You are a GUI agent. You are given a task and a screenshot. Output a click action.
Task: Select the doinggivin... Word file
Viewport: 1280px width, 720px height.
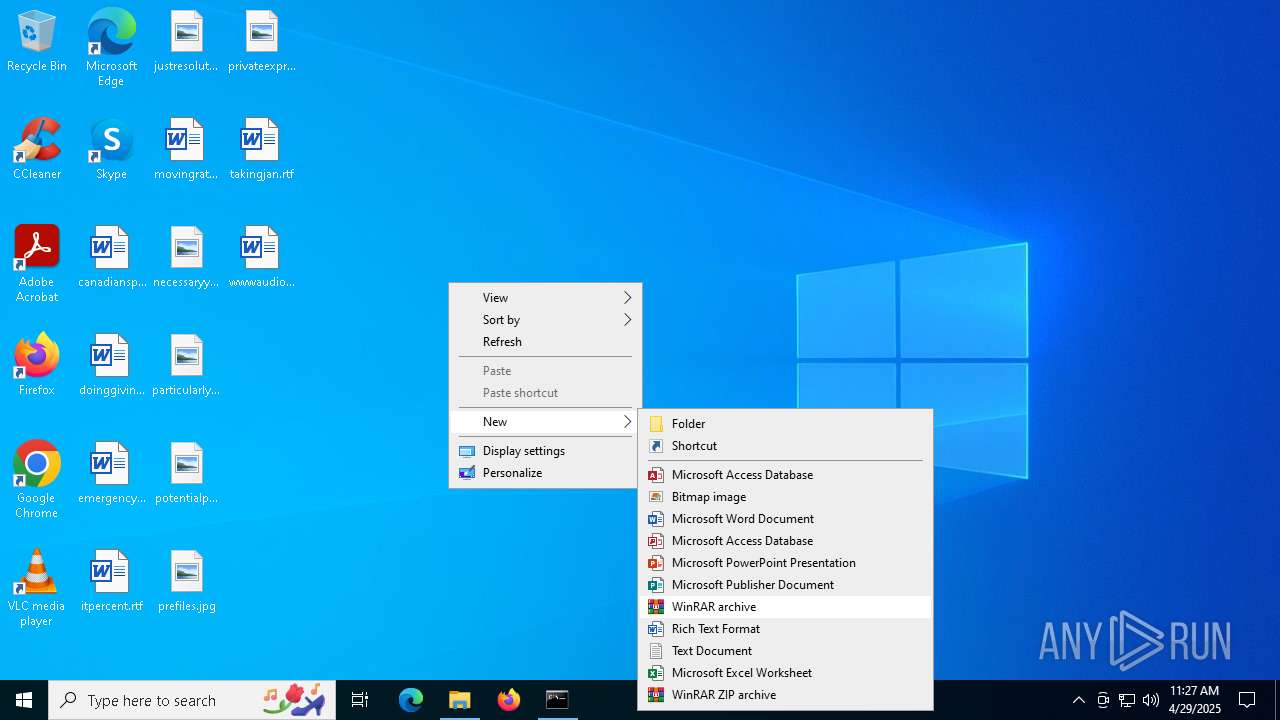pyautogui.click(x=111, y=366)
